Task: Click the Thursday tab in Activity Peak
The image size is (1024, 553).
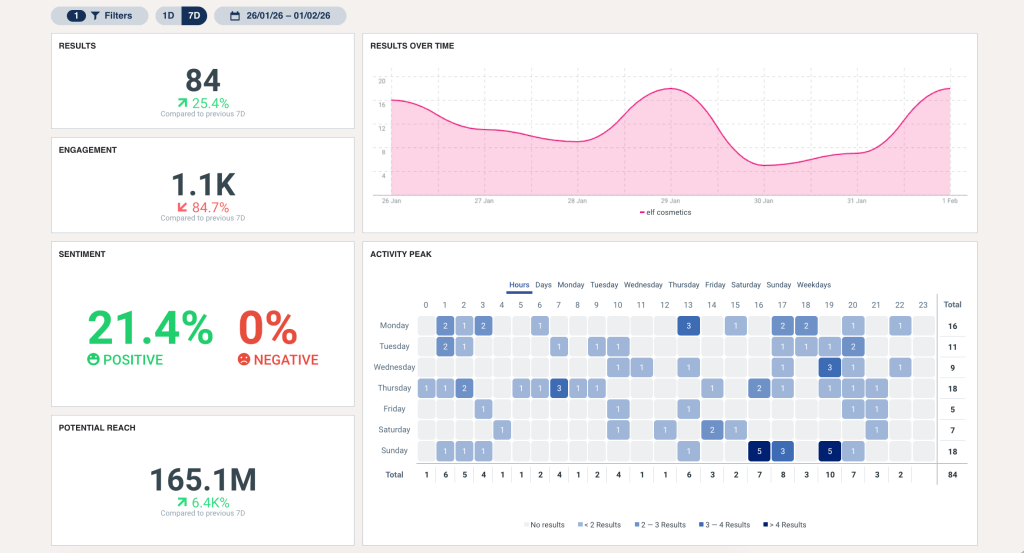Action: pos(683,285)
